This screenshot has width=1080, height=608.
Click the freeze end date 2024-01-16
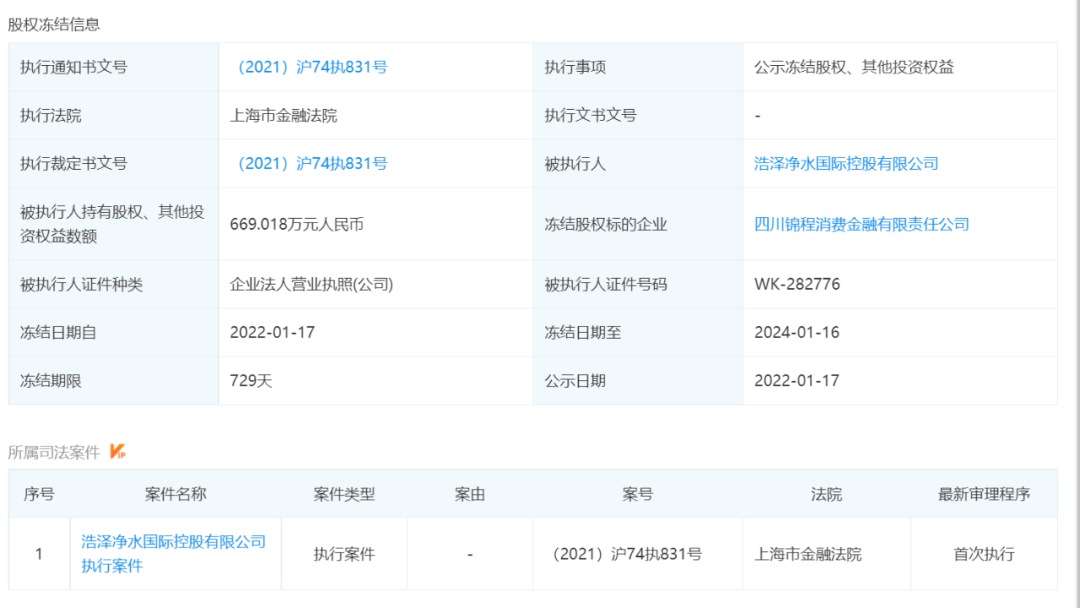click(x=797, y=332)
